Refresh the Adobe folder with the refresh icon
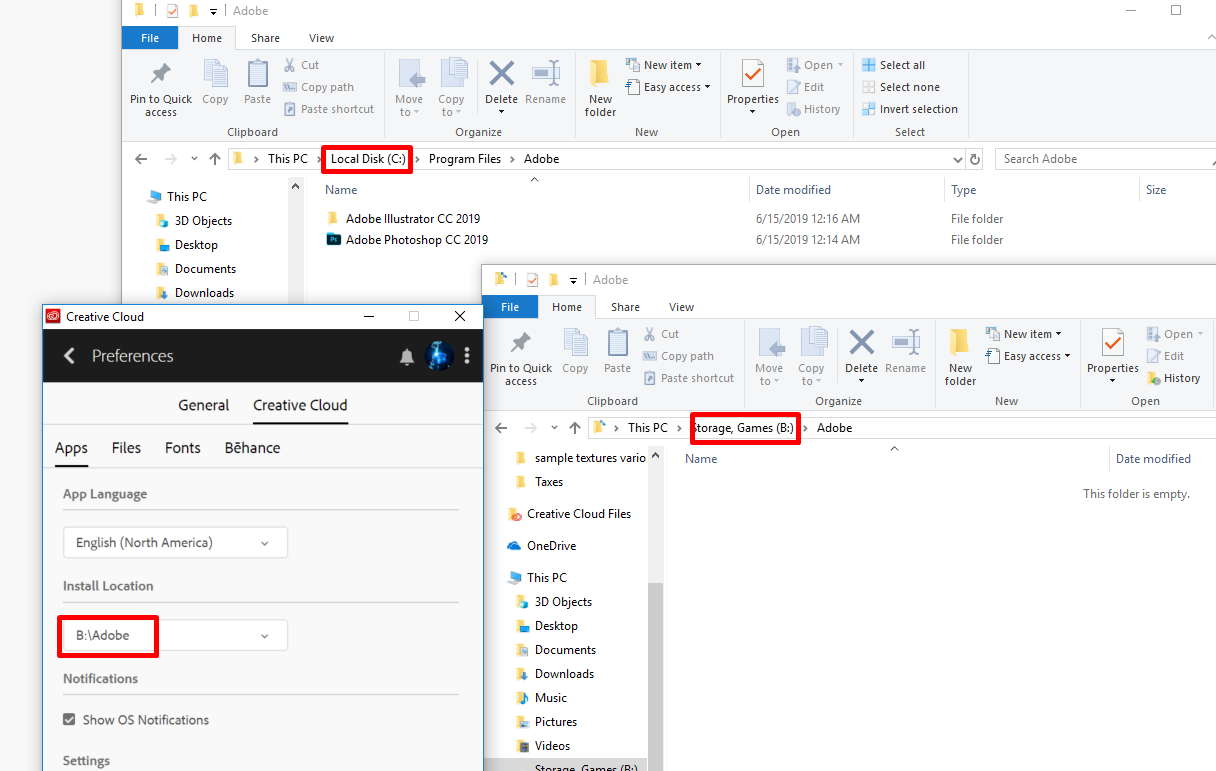Screen dimensions: 1216x771 coord(975,158)
